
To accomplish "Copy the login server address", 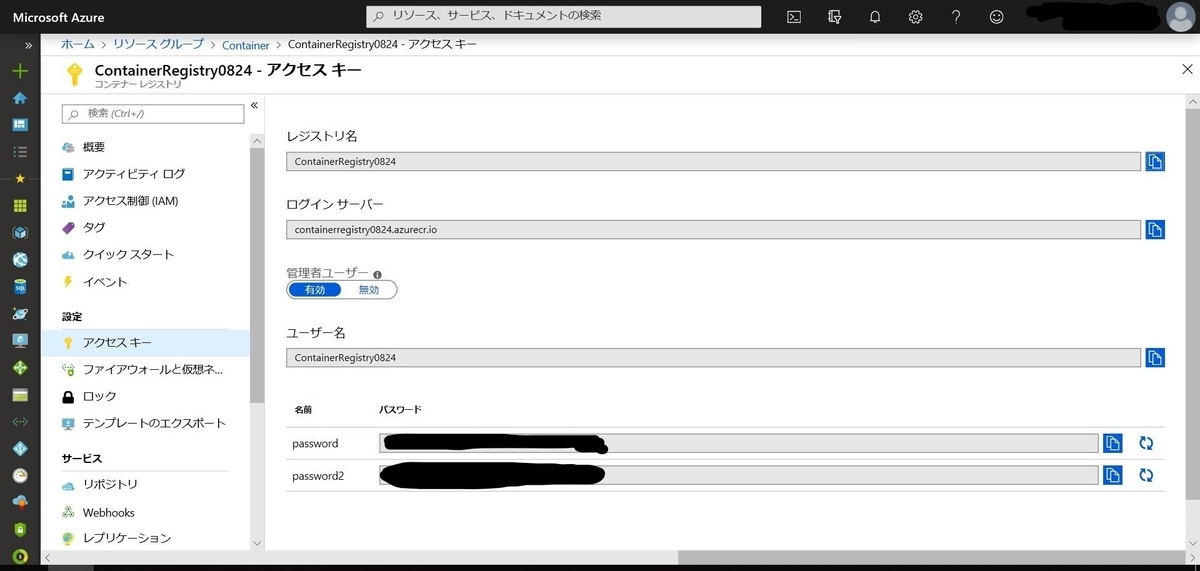I will point(1155,230).
